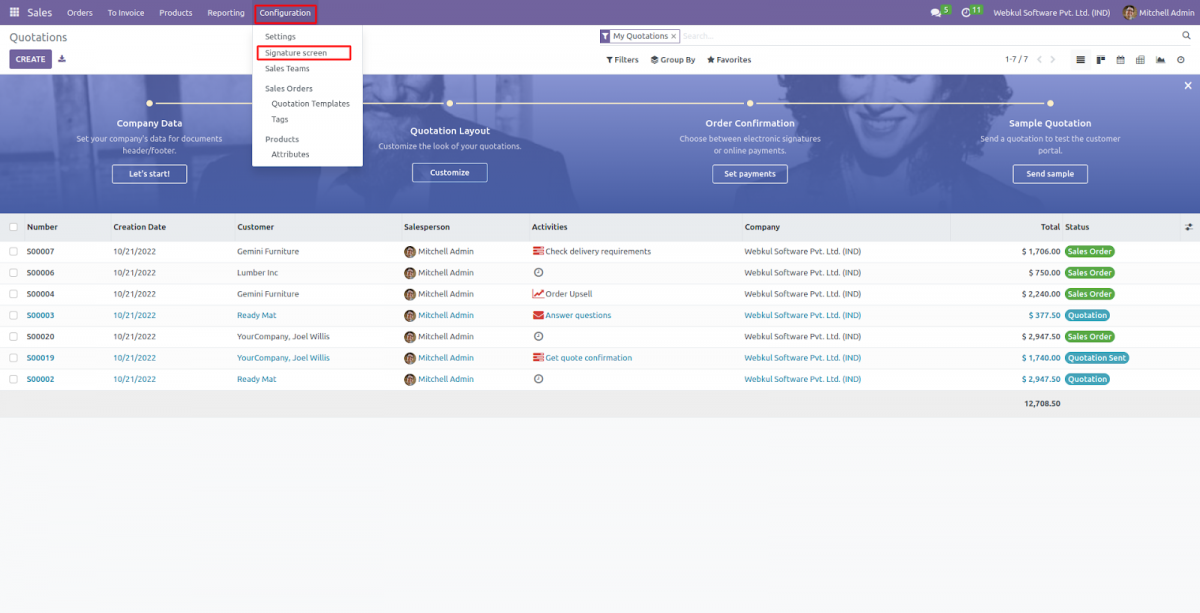This screenshot has height=613, width=1200.
Task: Click activity icon for S00019
Action: coord(538,358)
